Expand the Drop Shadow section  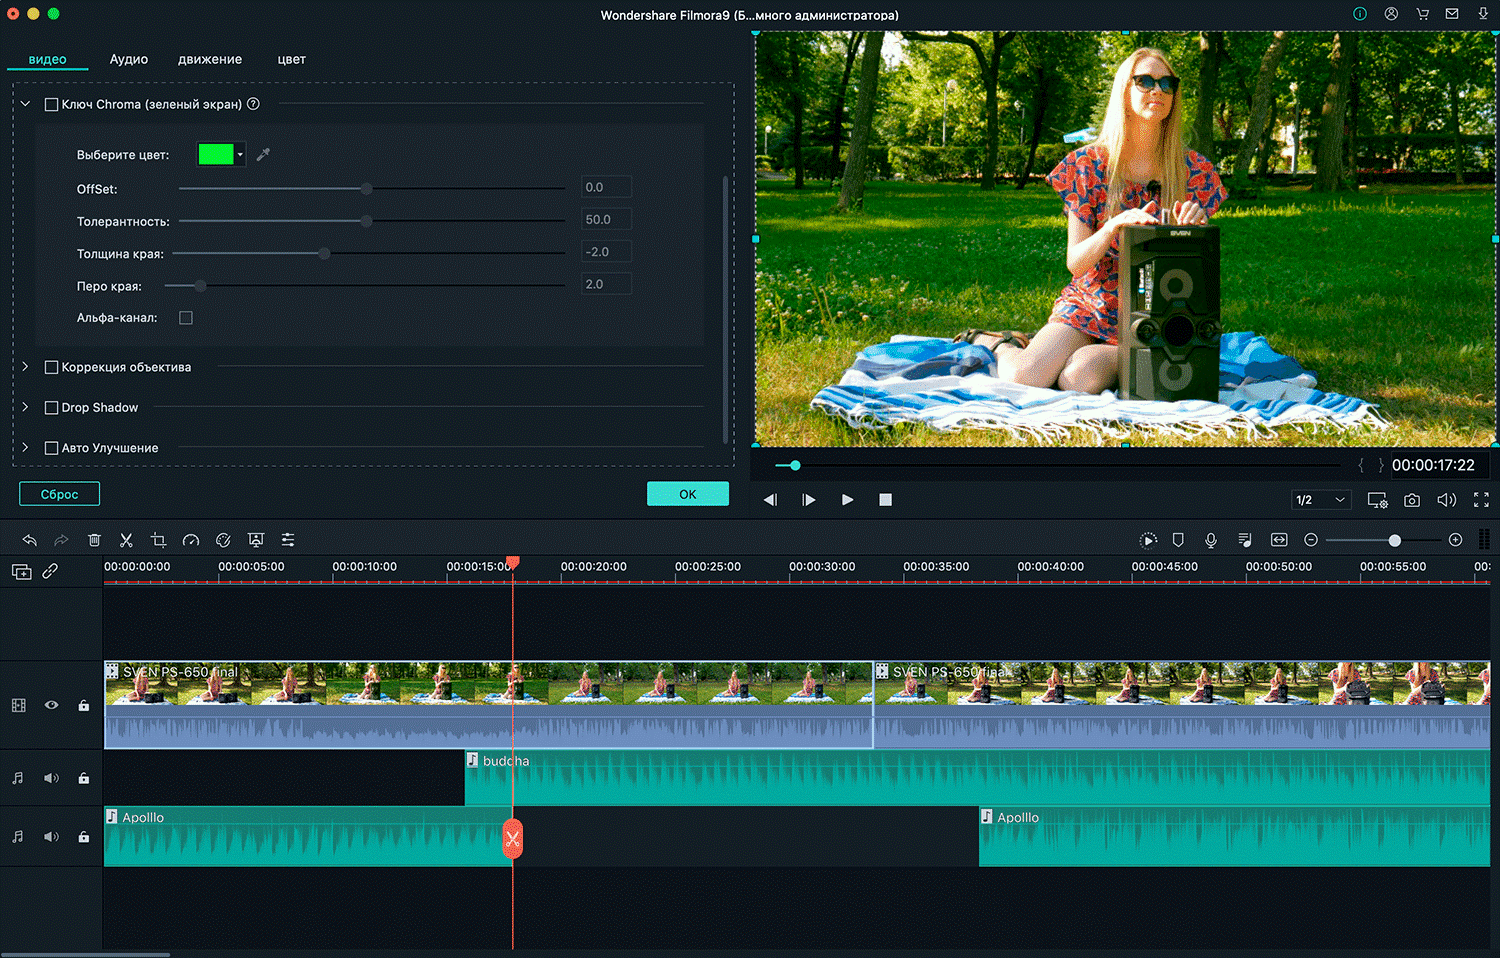pyautogui.click(x=26, y=407)
